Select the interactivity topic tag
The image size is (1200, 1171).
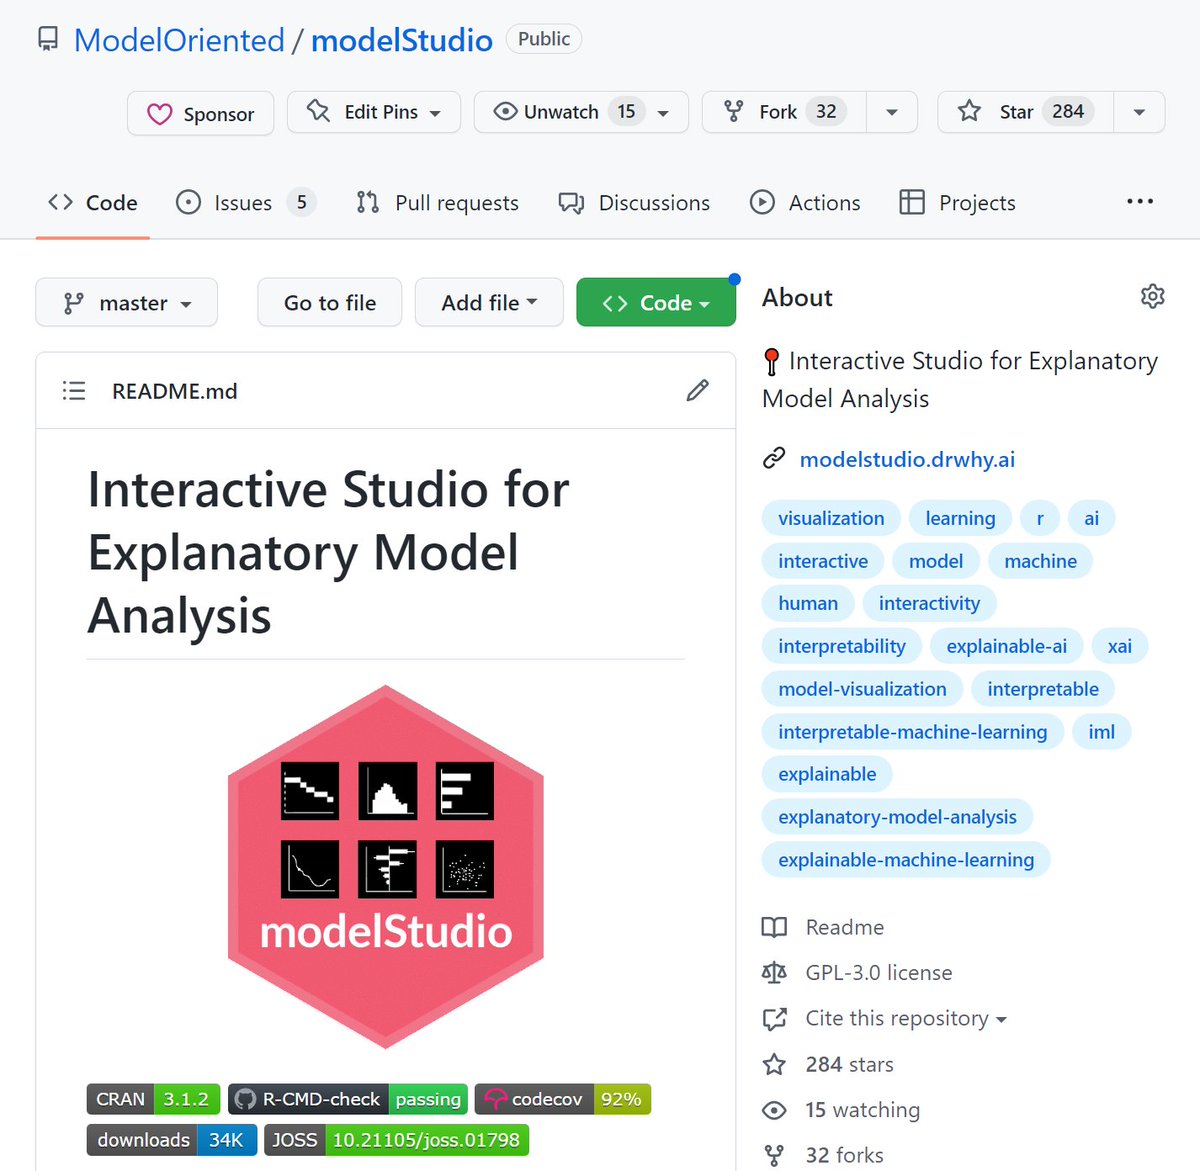(x=929, y=603)
